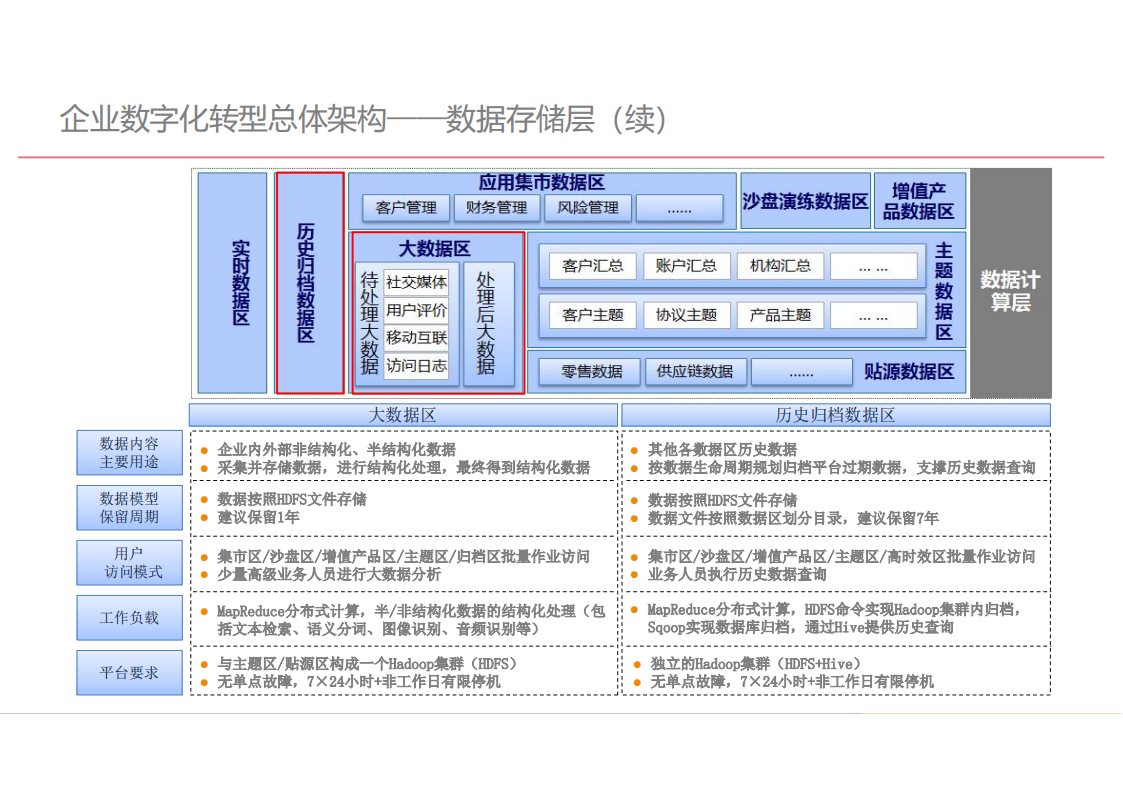Click the 账户汇总 box
Screen dimensions: 1123x794
686,266
